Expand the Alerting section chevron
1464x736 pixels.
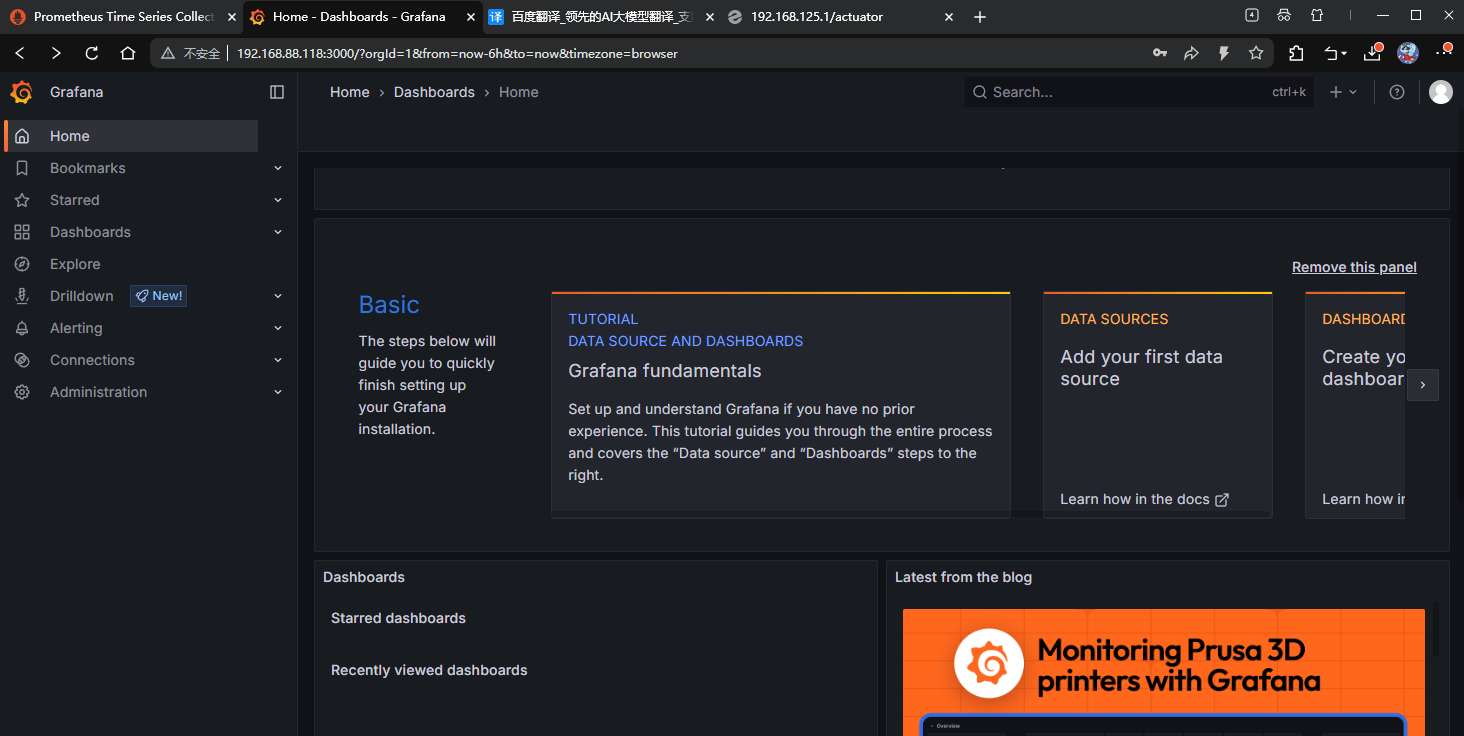pyautogui.click(x=278, y=328)
